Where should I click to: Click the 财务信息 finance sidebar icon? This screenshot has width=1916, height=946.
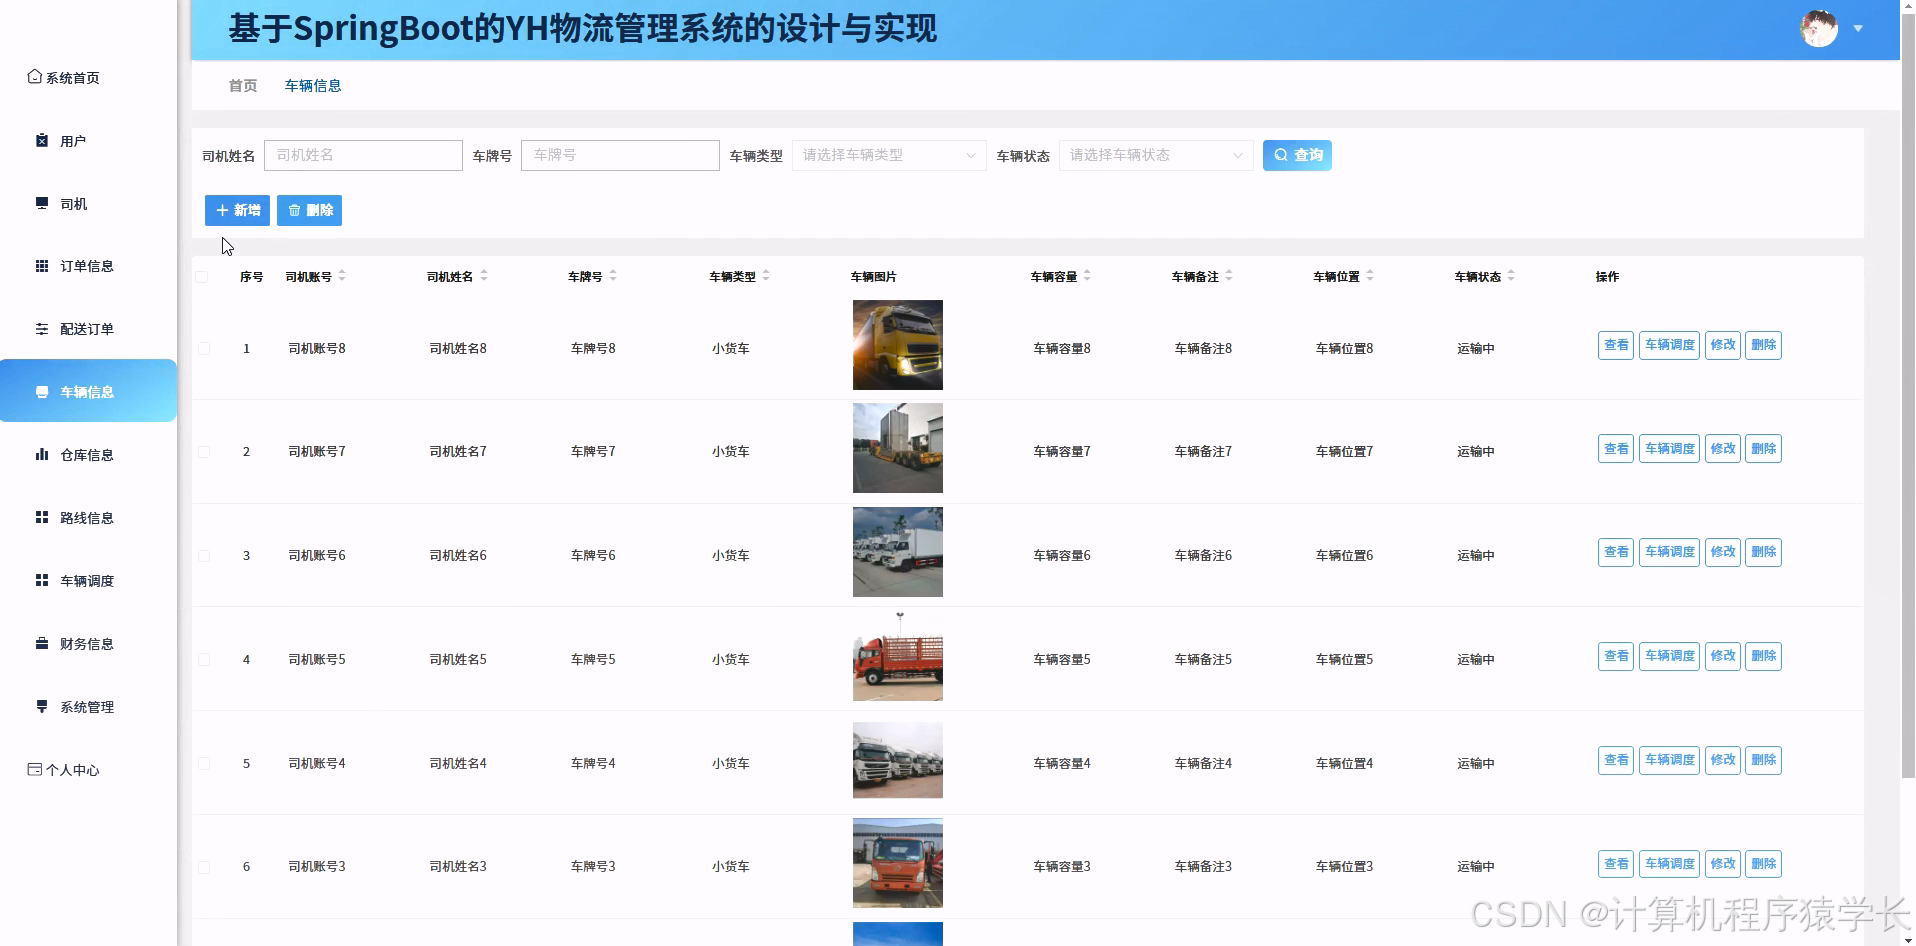click(x=41, y=643)
